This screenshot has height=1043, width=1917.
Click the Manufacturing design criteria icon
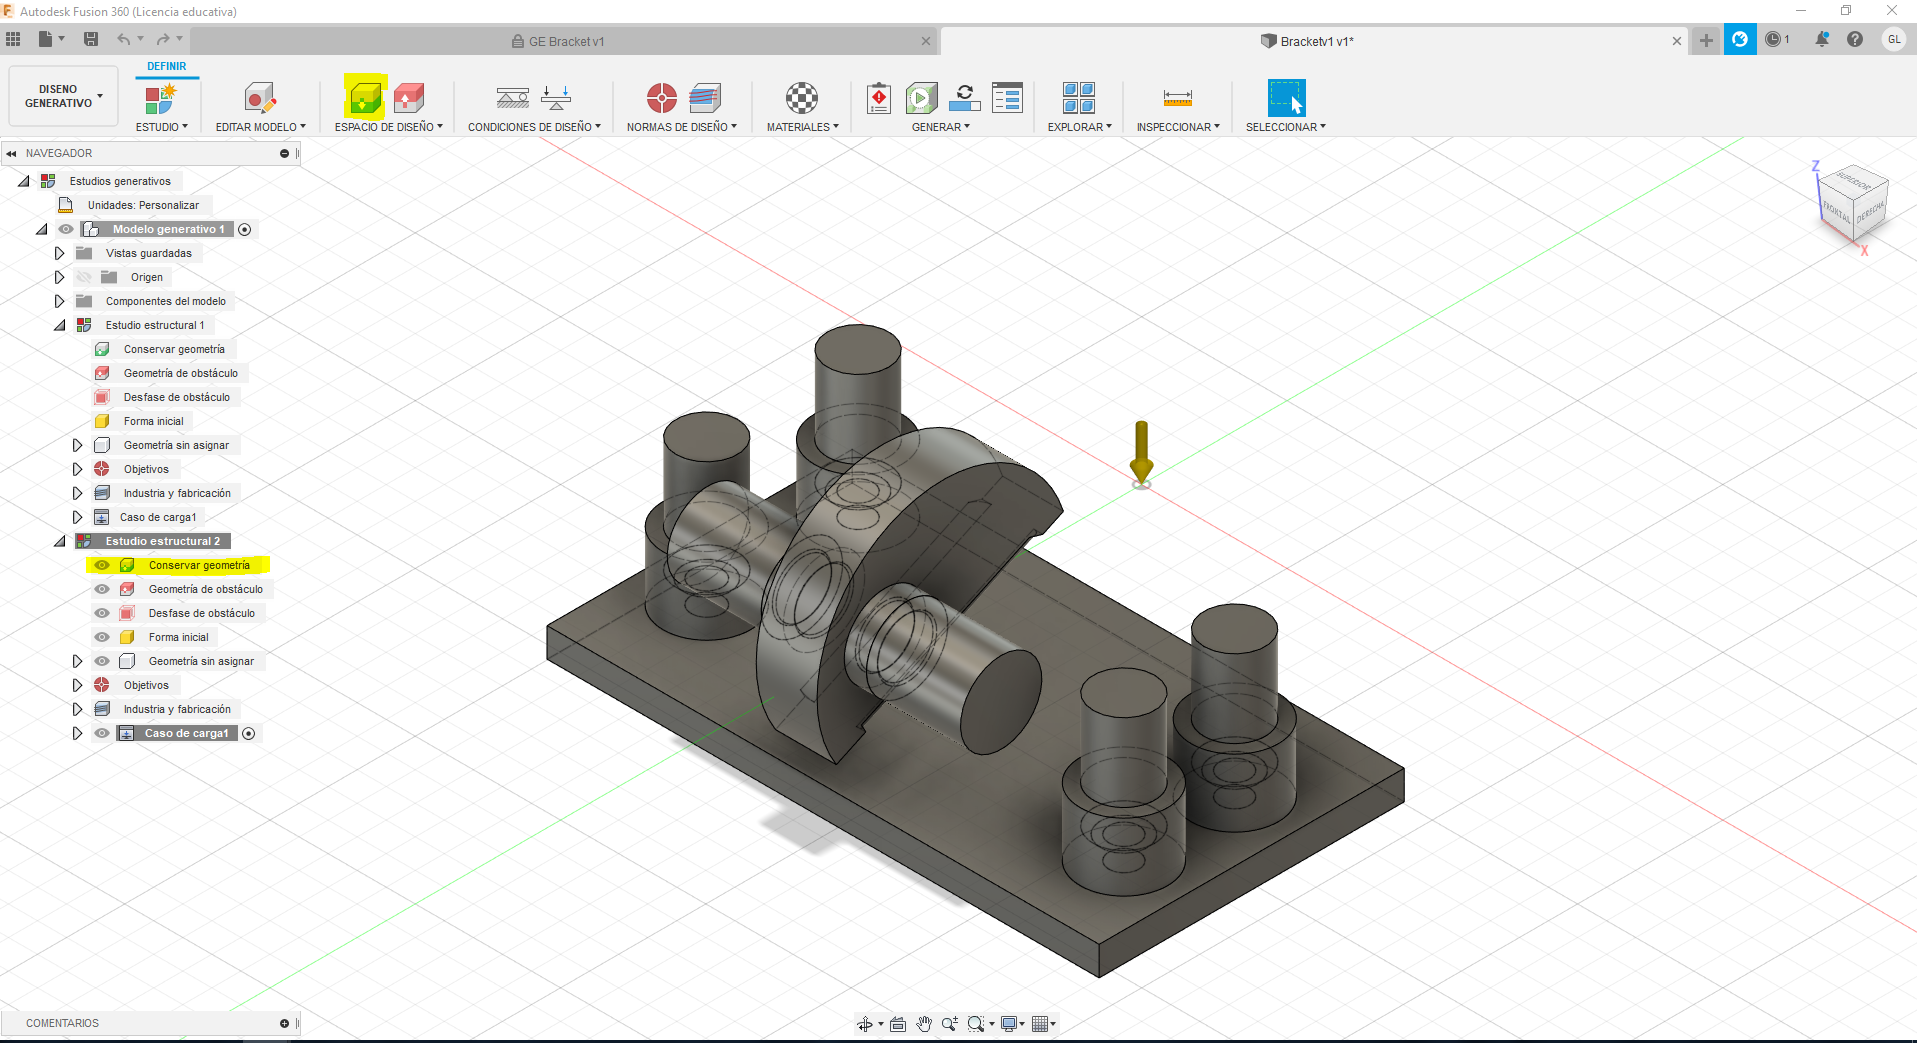[x=705, y=98]
